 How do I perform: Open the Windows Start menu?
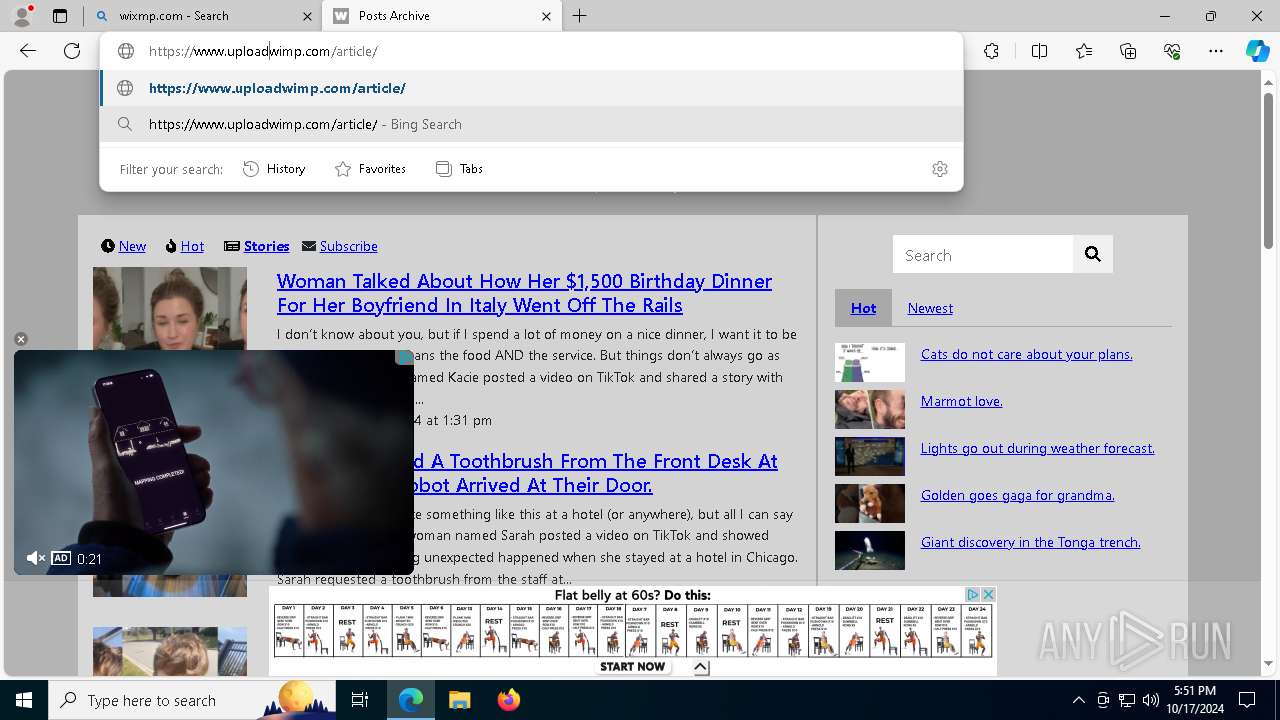pos(24,700)
